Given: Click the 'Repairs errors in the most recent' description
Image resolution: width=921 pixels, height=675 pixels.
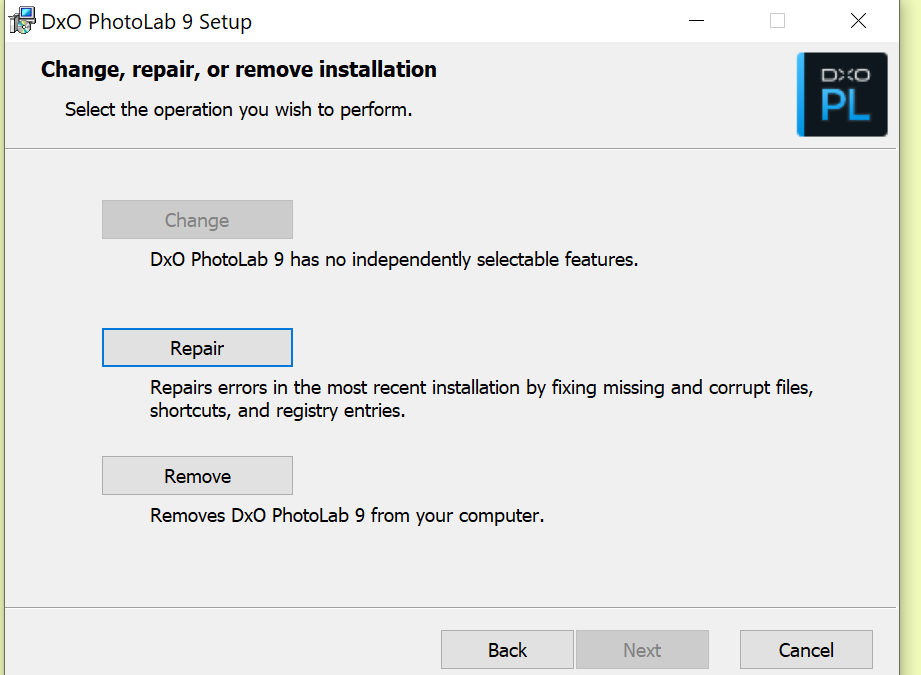Looking at the screenshot, I should pos(481,387).
